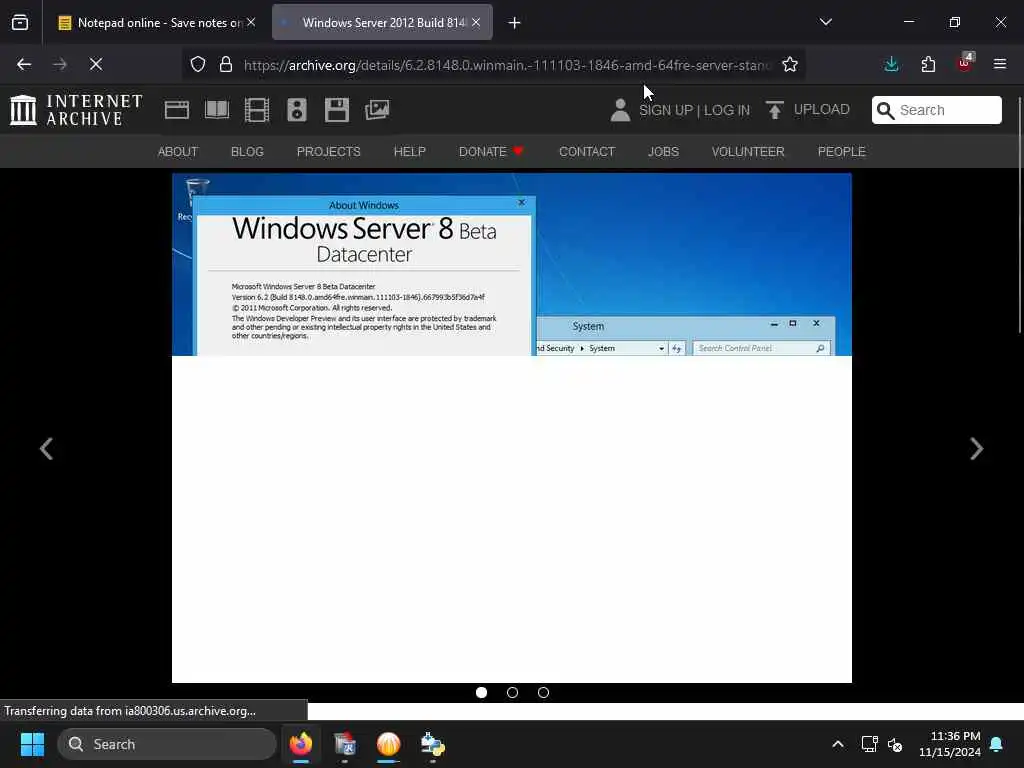Select the Windows Server 2012 Build tab

click(x=382, y=23)
